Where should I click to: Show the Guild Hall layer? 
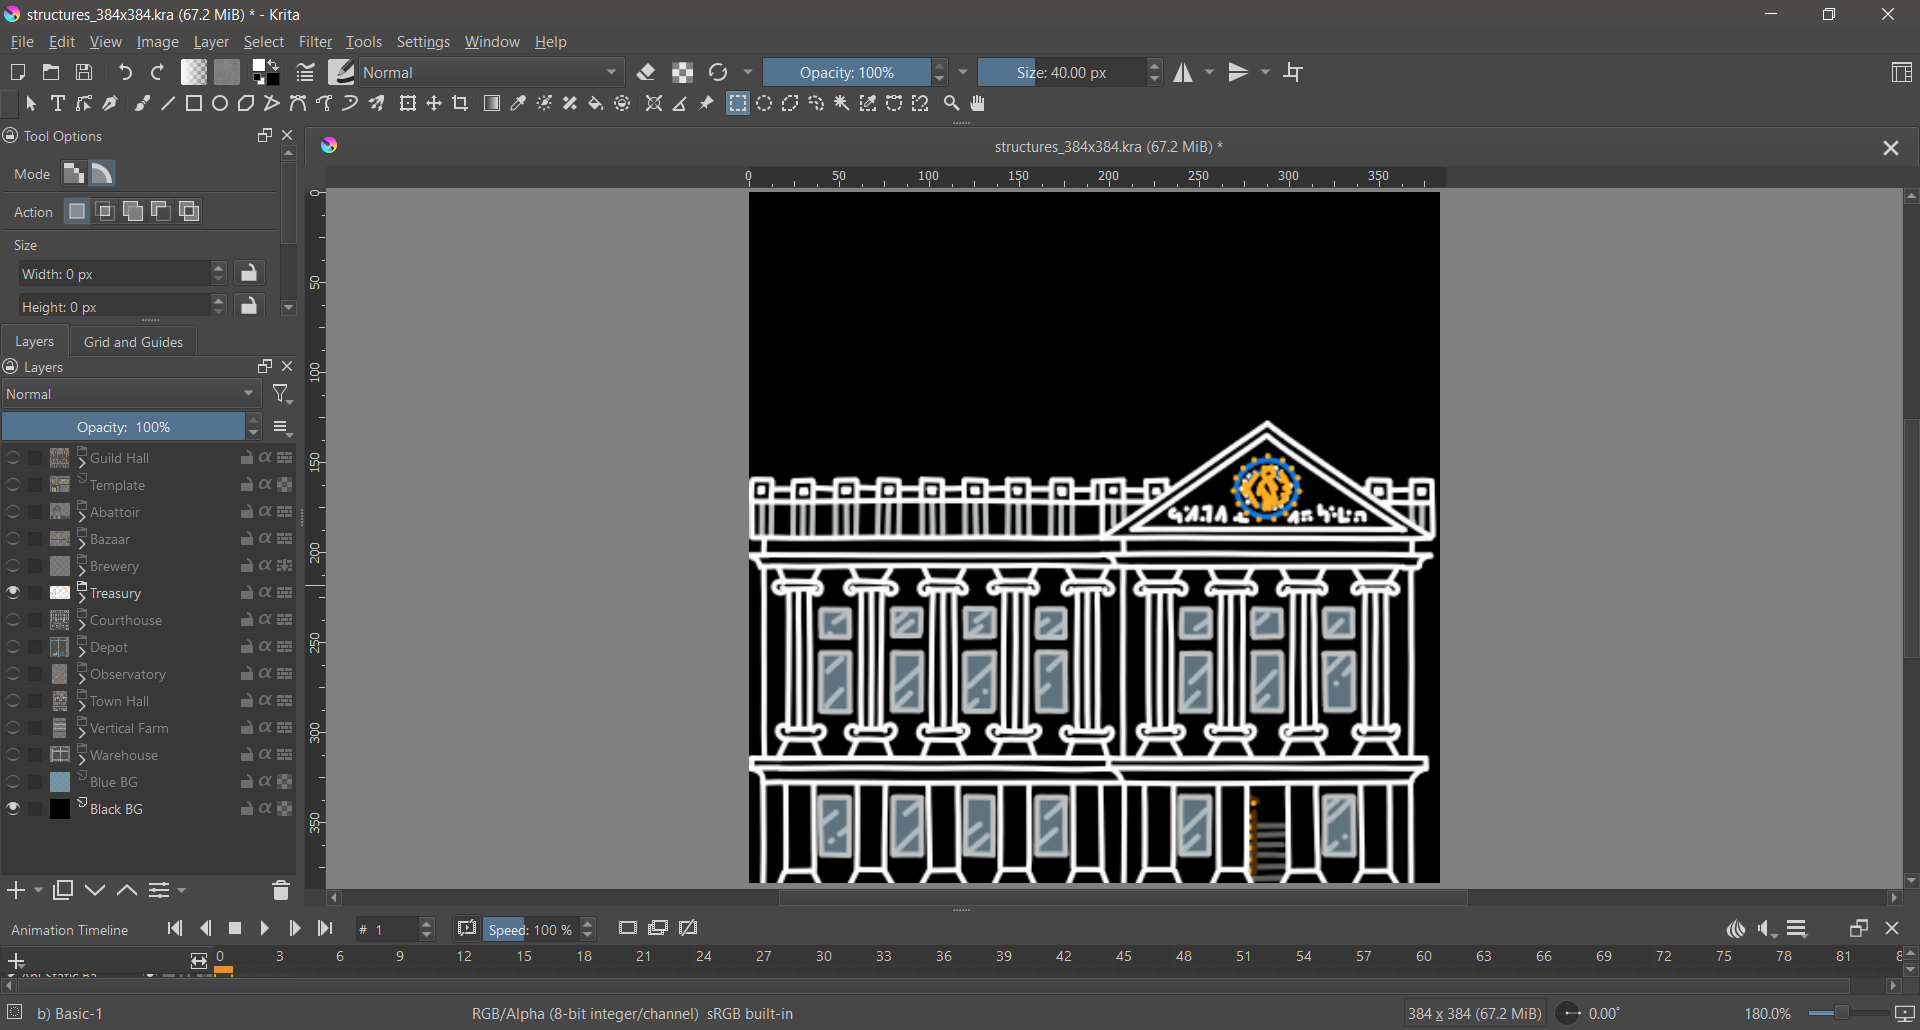point(13,459)
